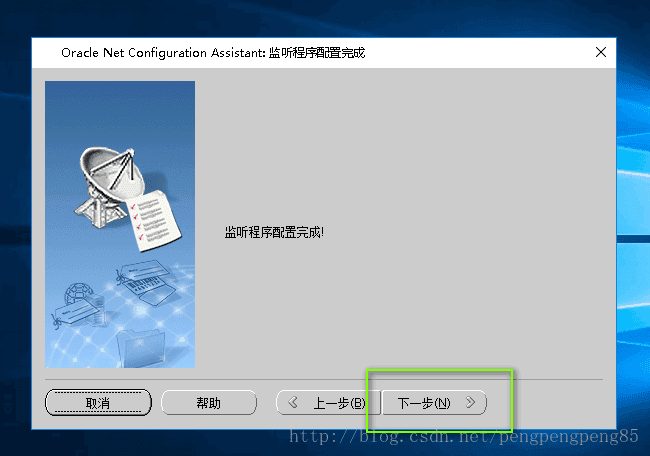Go back with 上一步(B) button

point(328,403)
